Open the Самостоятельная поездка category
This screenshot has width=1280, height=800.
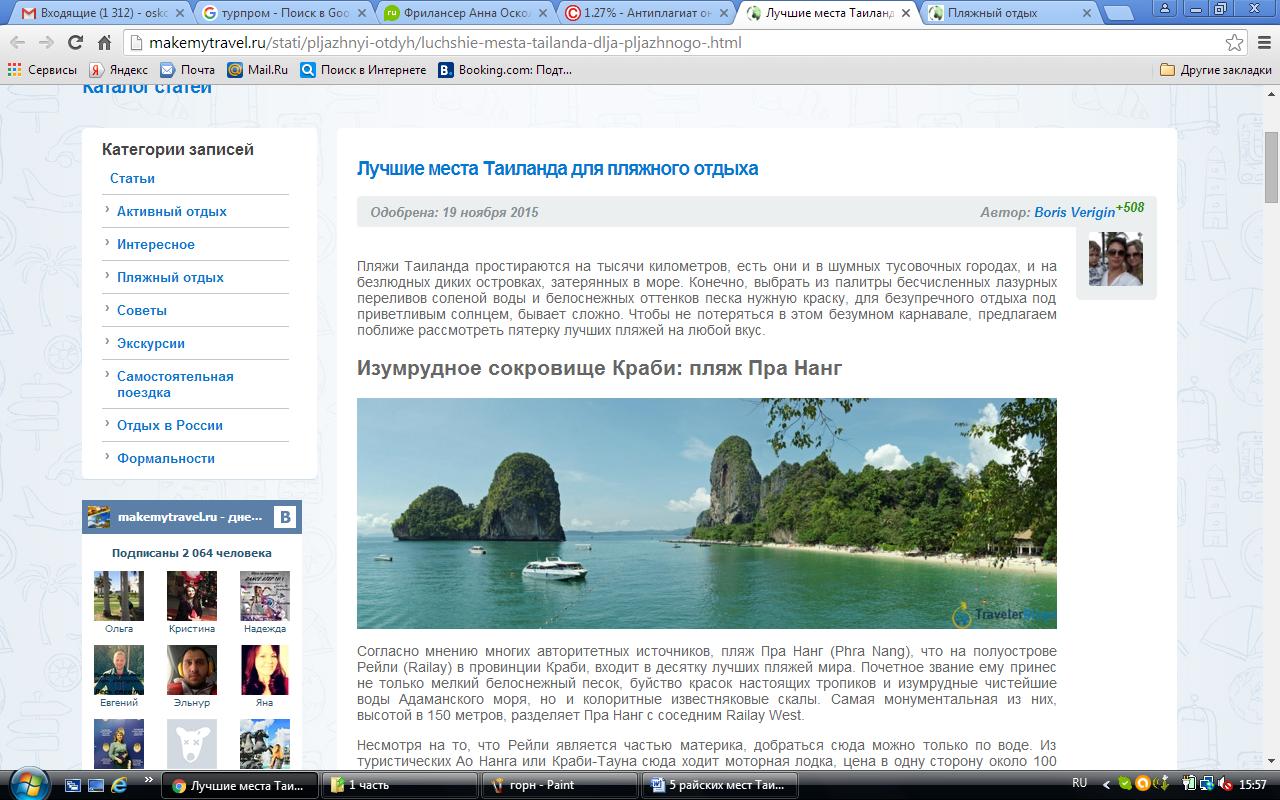(x=175, y=384)
